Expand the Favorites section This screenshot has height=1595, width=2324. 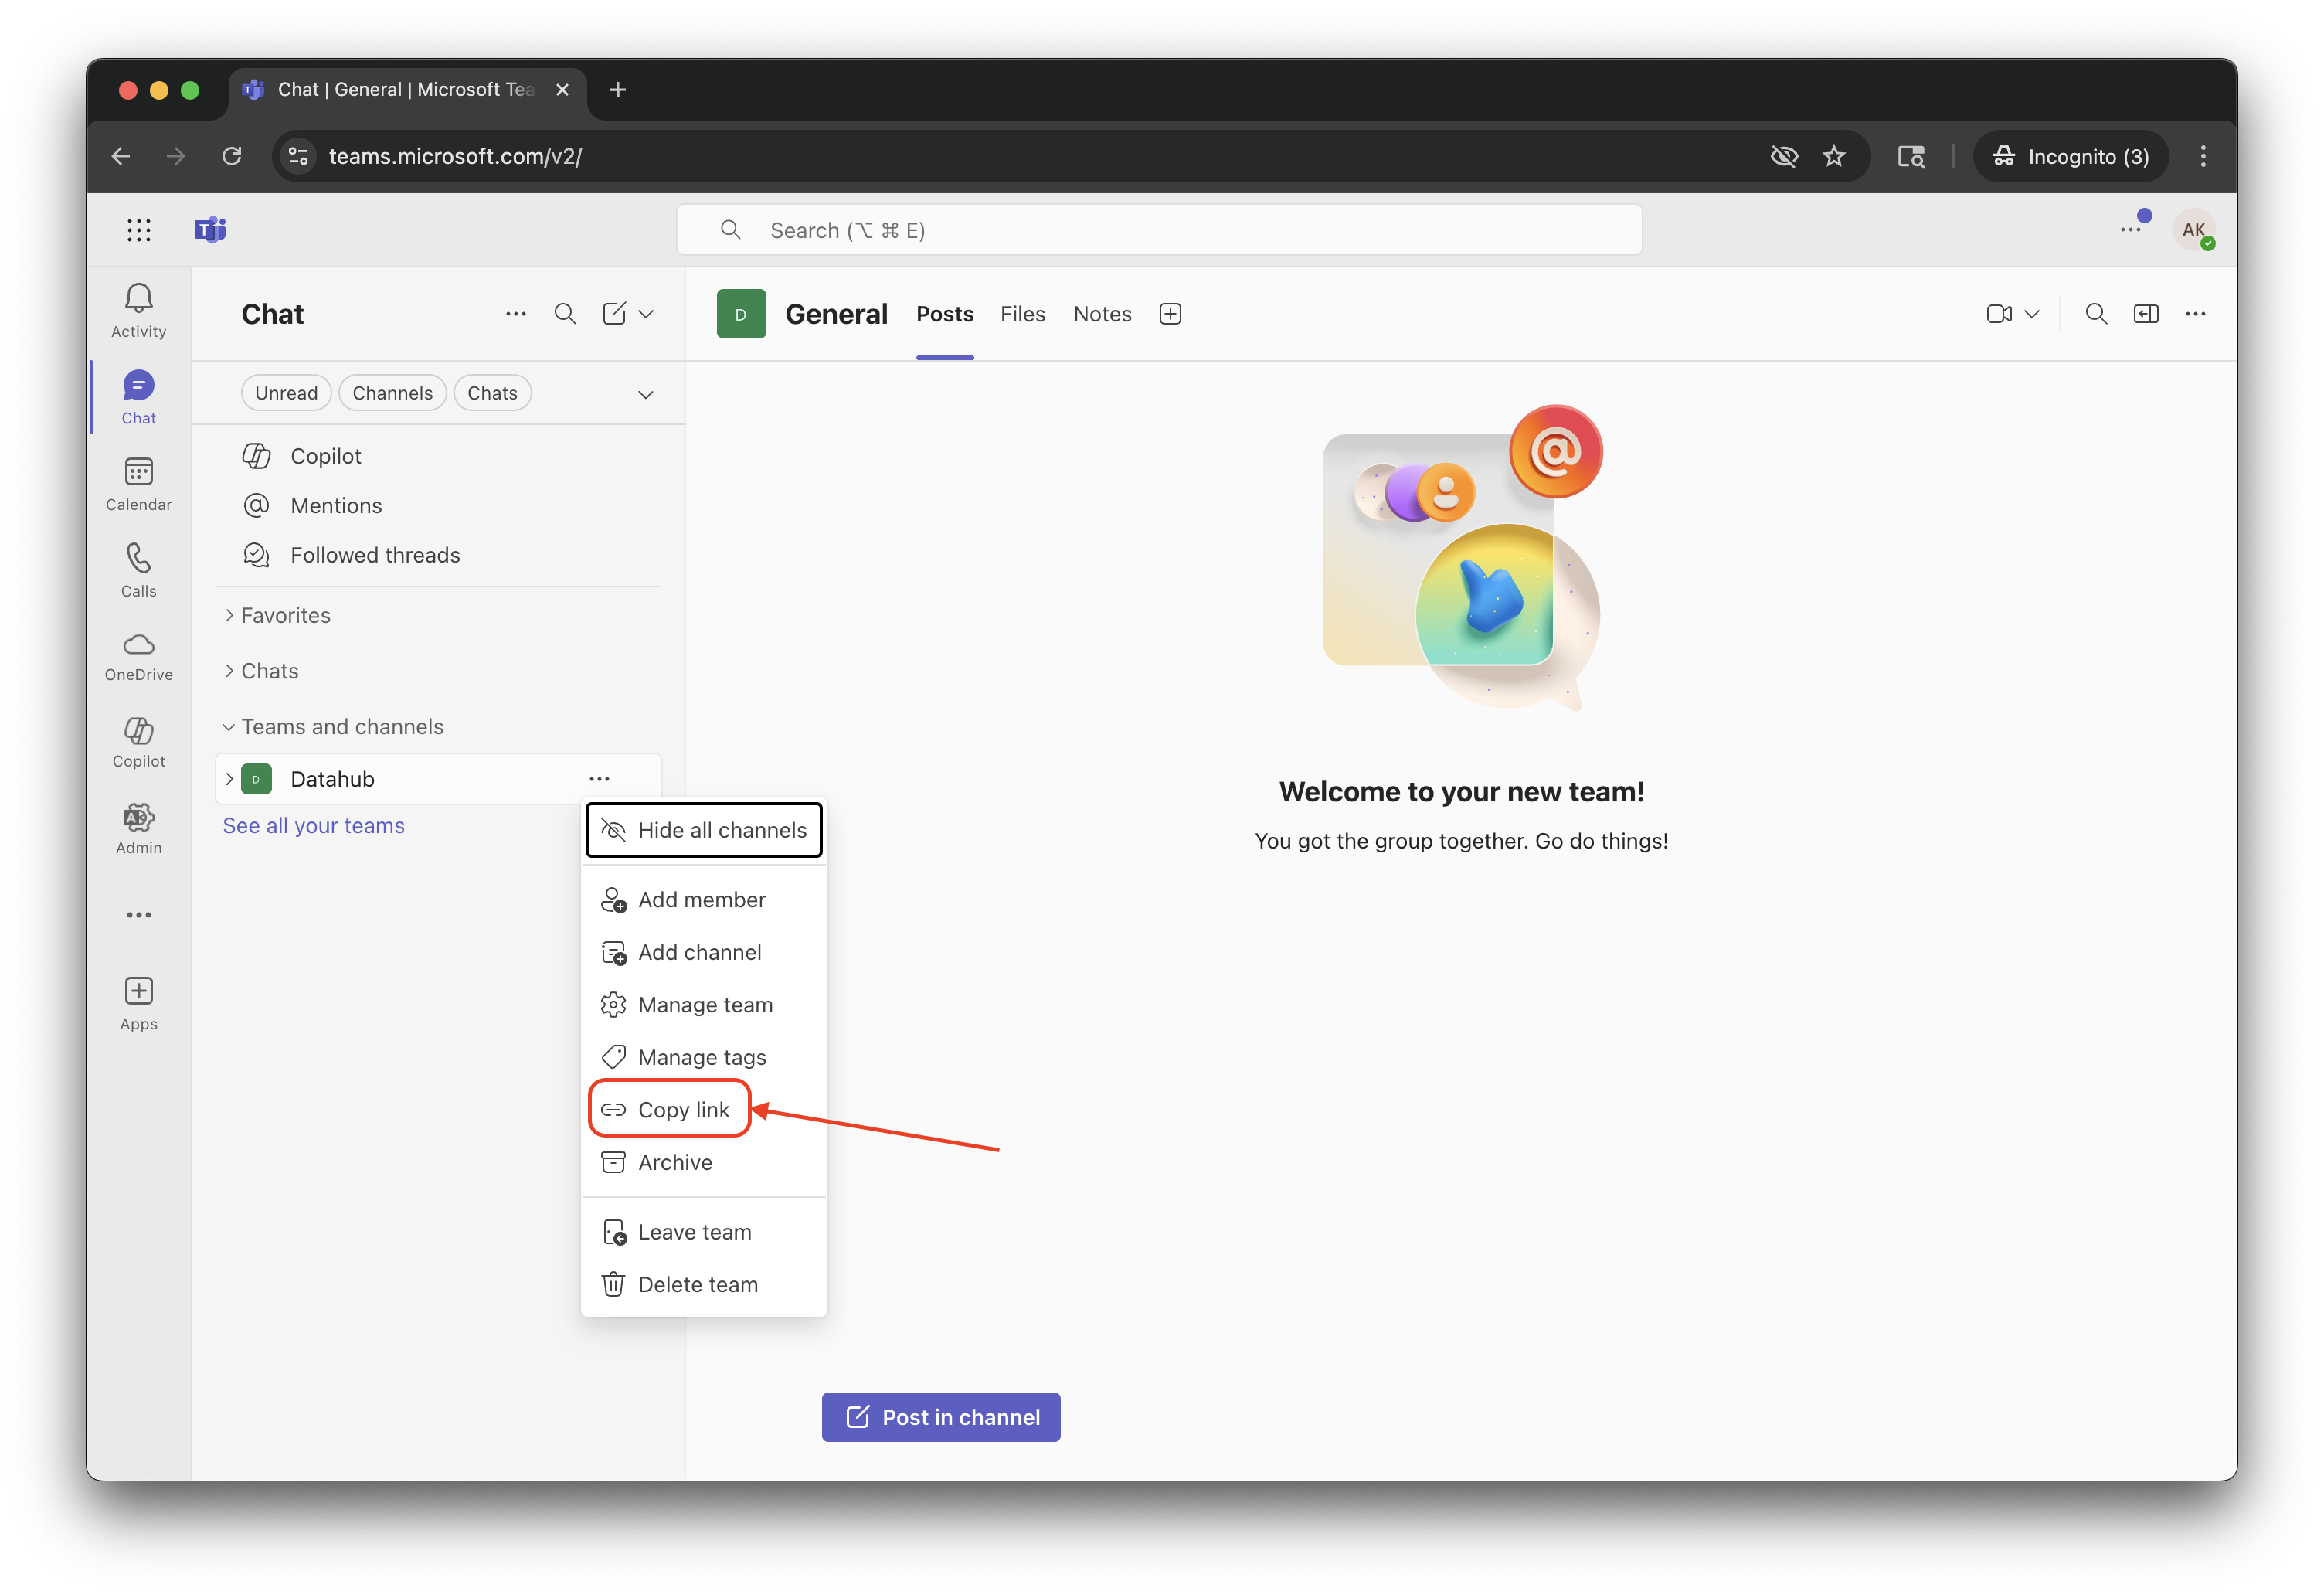click(x=285, y=615)
